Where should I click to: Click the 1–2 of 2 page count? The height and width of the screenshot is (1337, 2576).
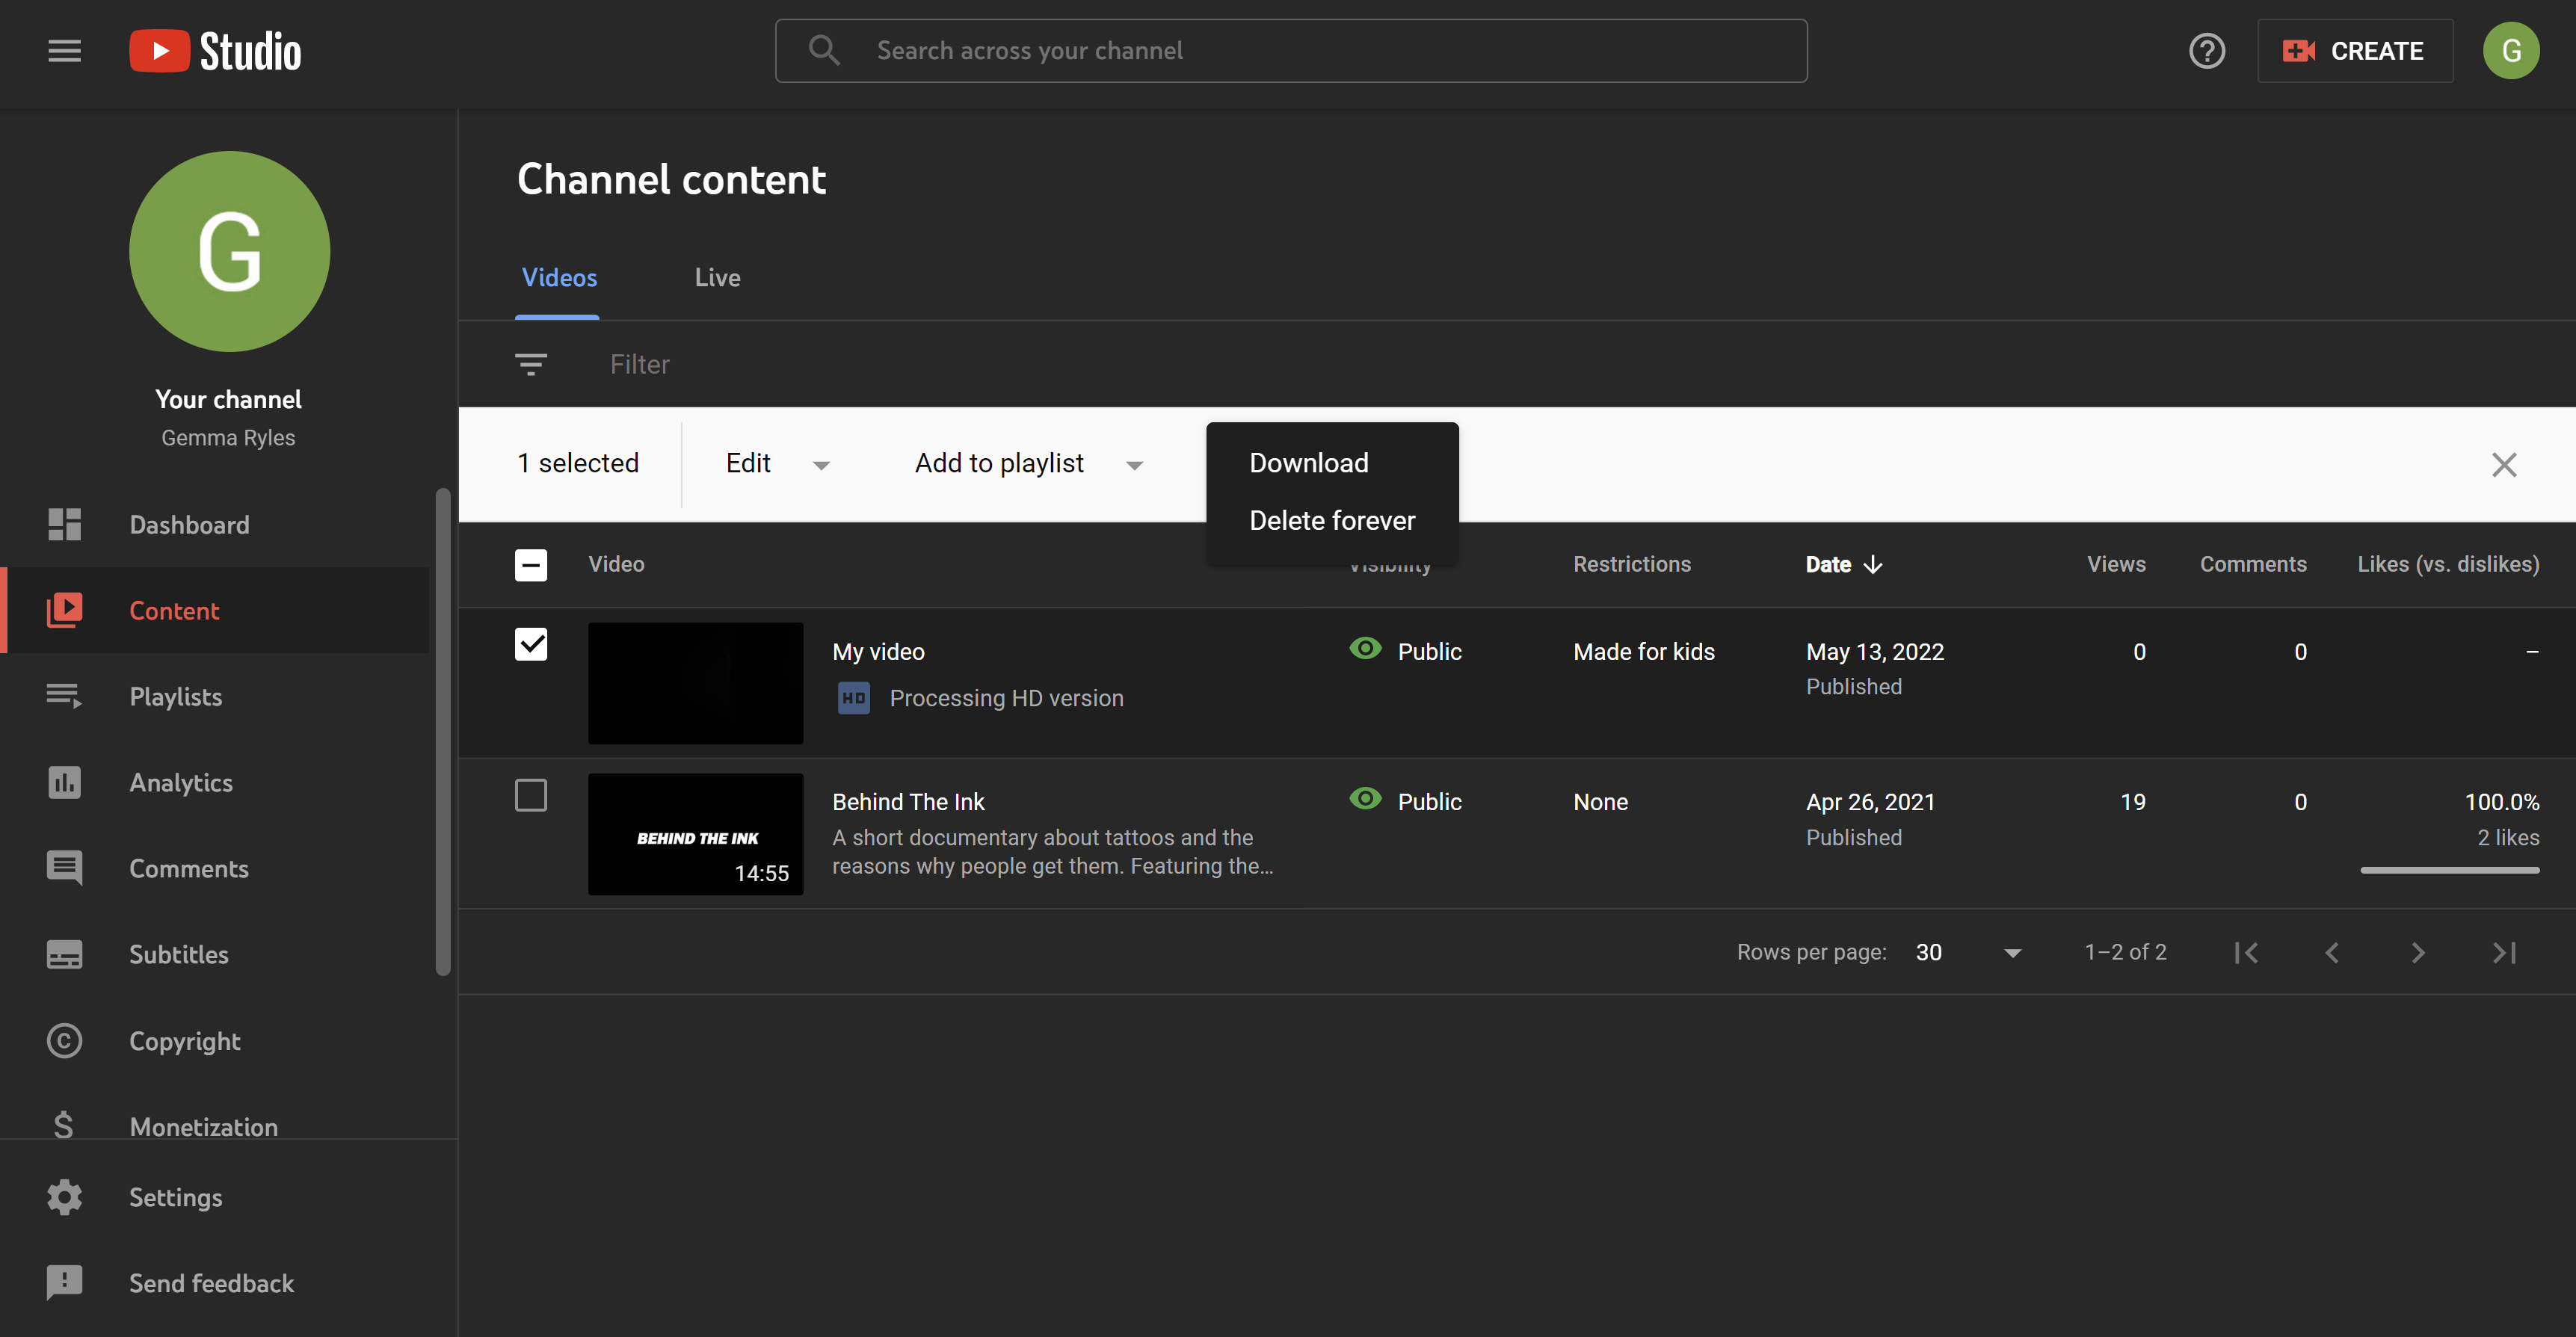click(2125, 953)
